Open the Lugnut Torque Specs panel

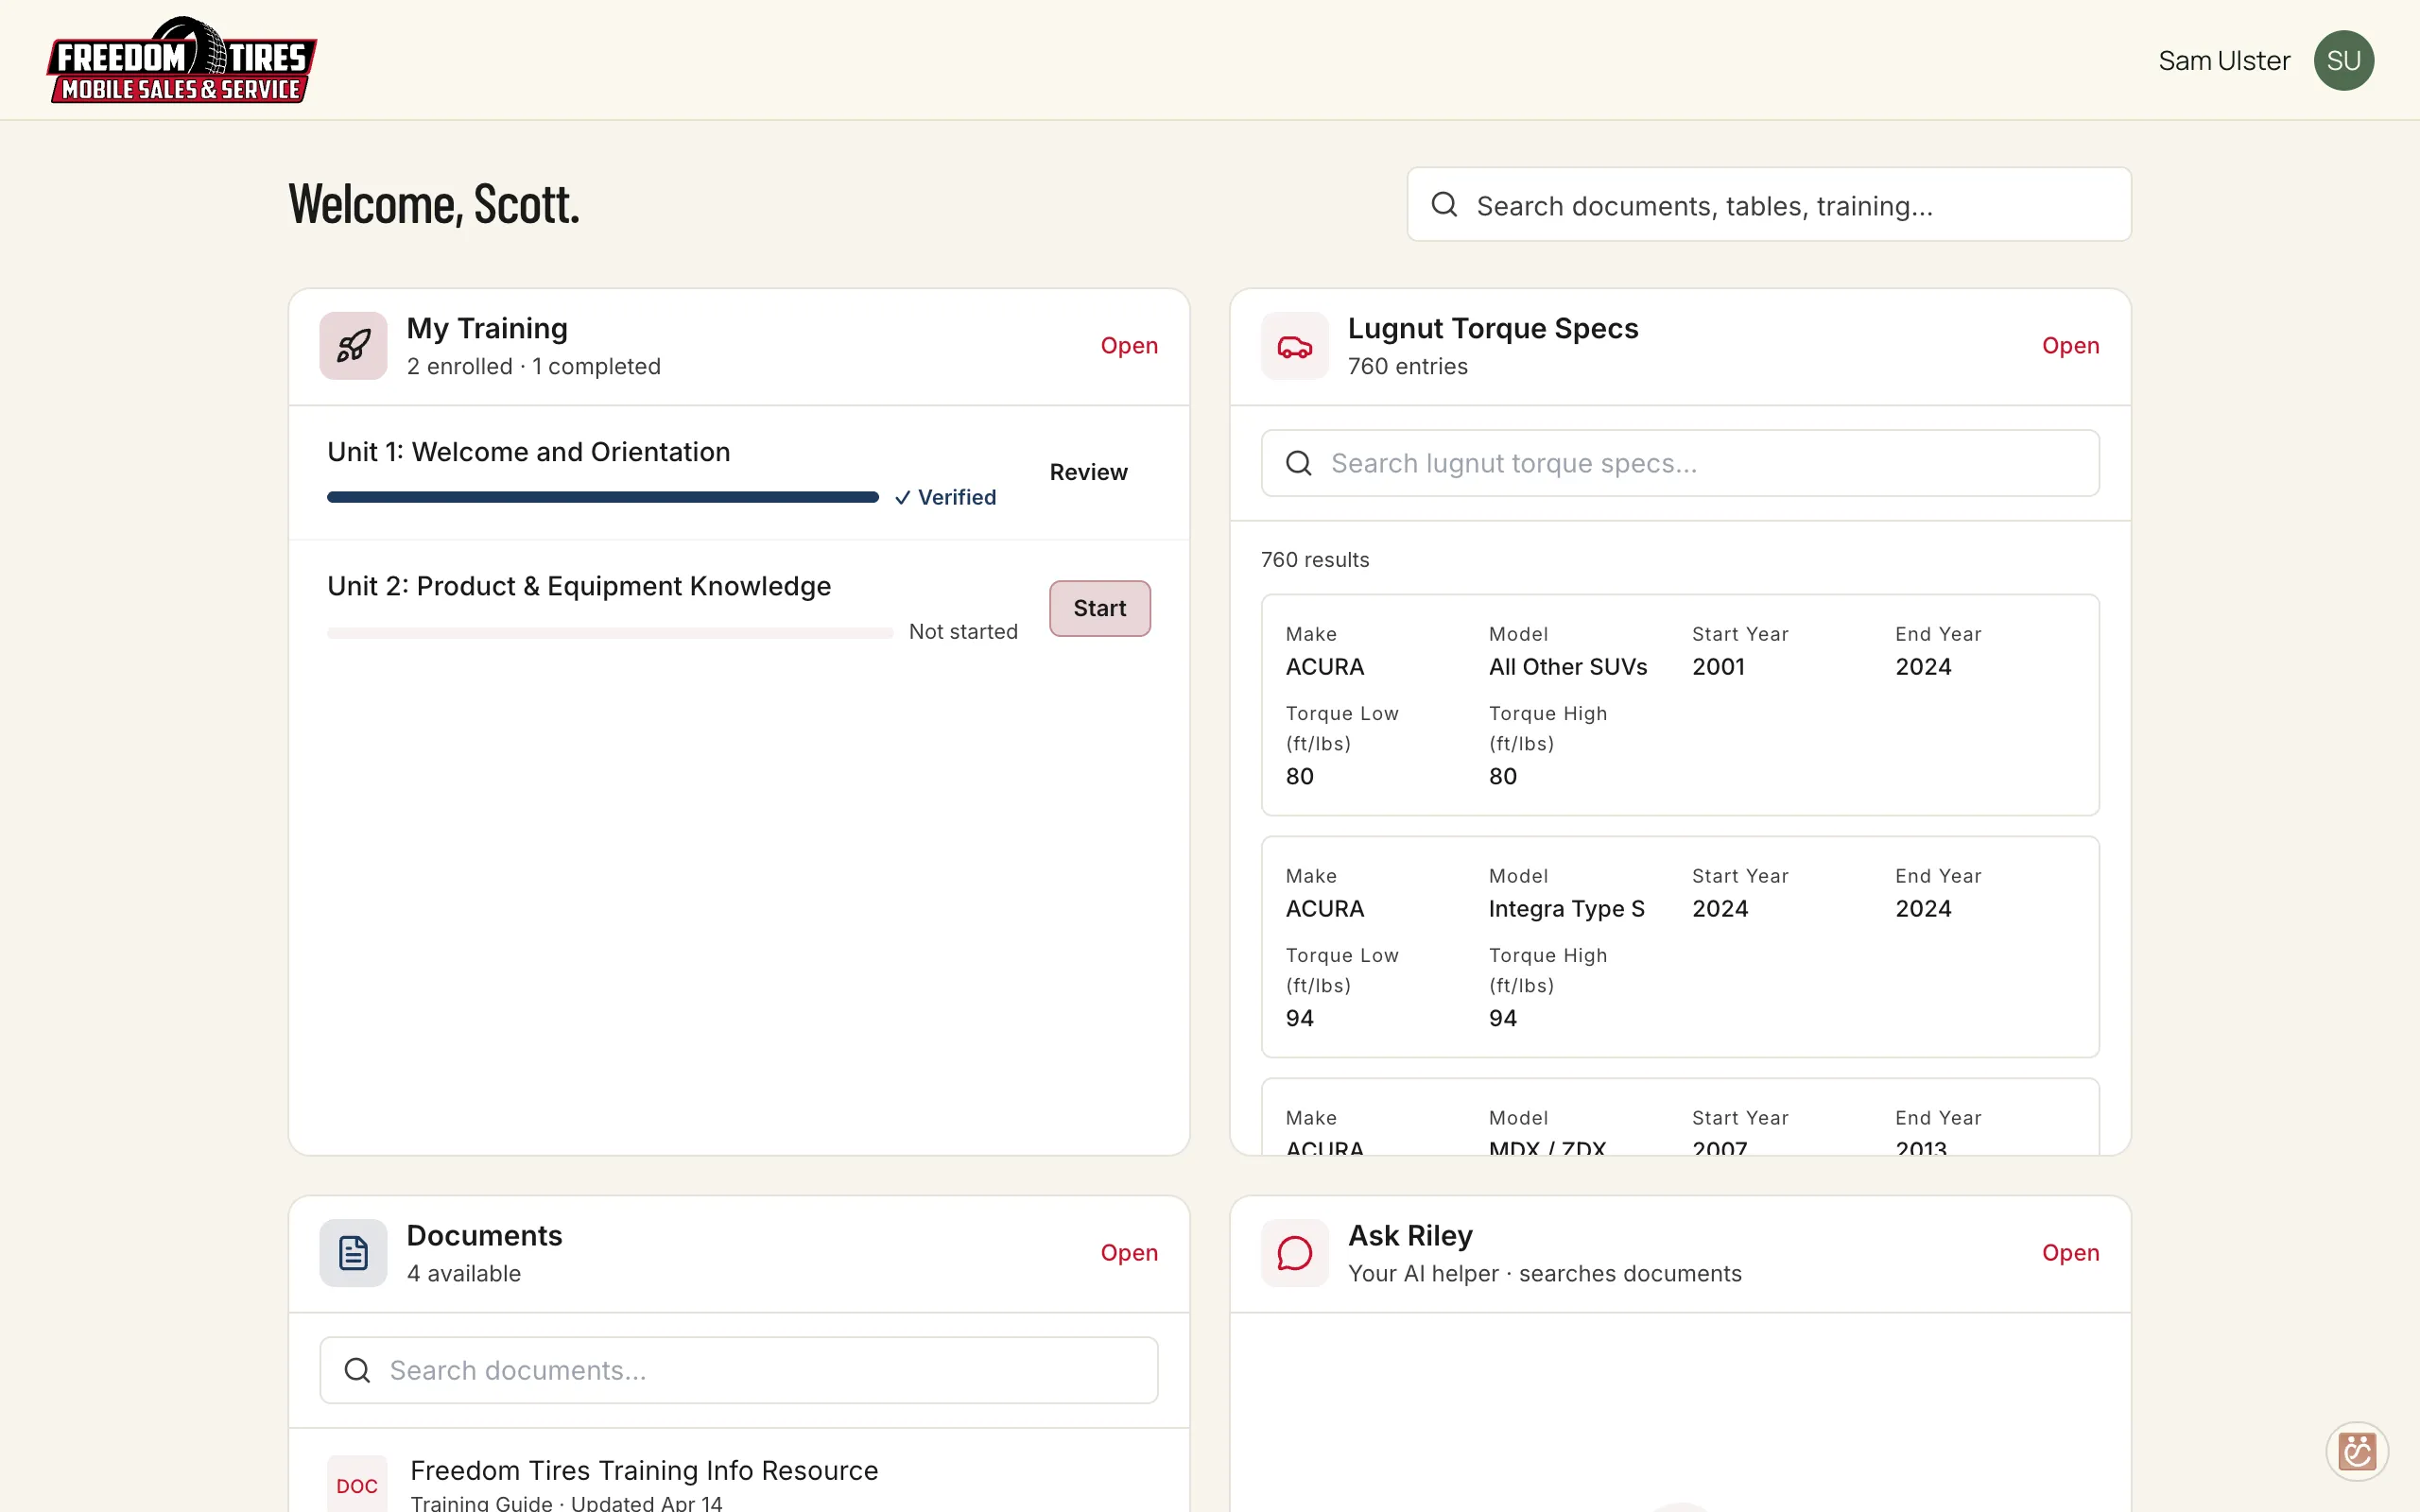pyautogui.click(x=2070, y=346)
